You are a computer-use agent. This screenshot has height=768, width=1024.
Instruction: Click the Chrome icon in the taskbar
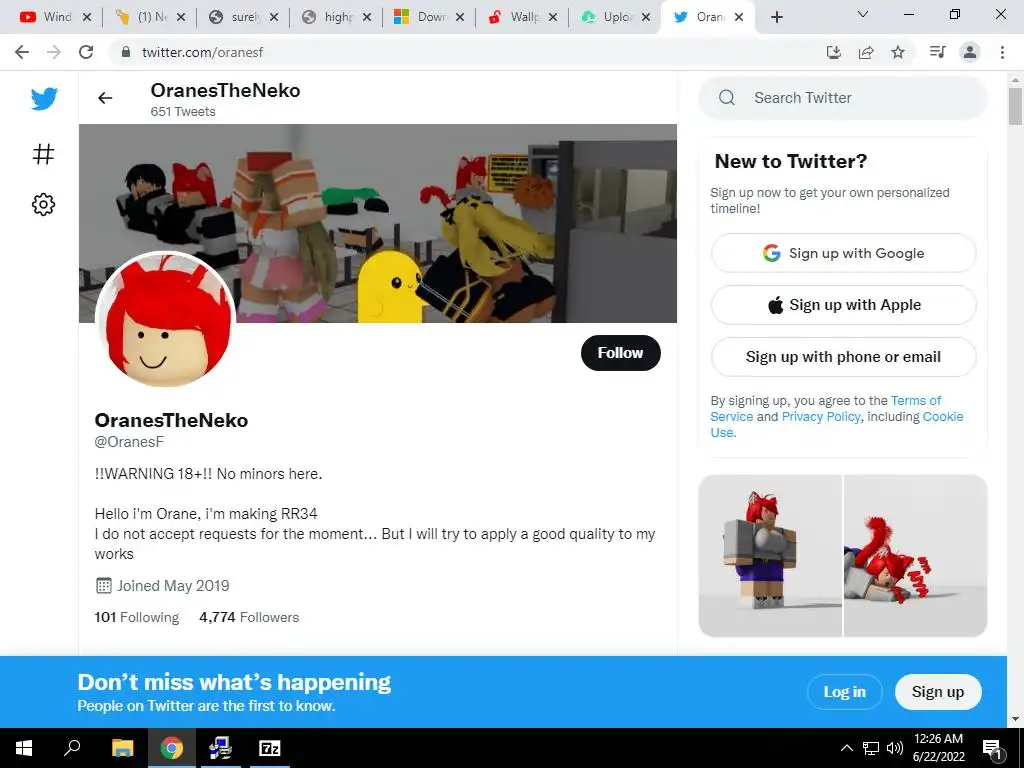[x=172, y=748]
